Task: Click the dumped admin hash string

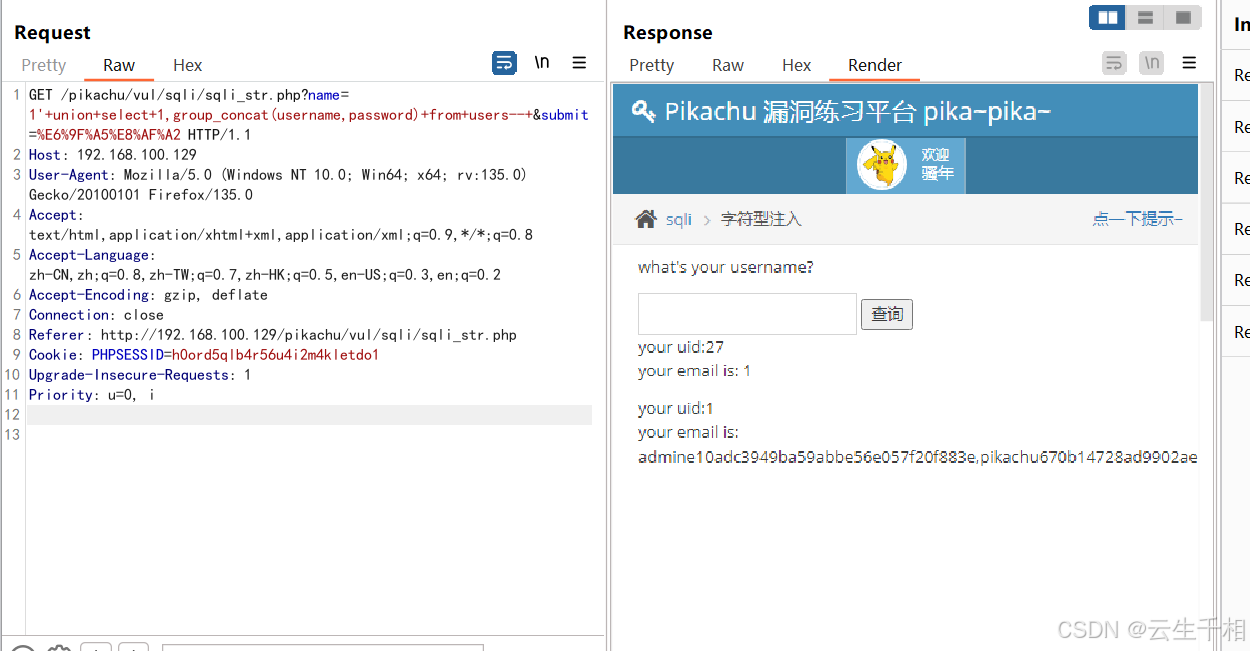Action: click(918, 457)
